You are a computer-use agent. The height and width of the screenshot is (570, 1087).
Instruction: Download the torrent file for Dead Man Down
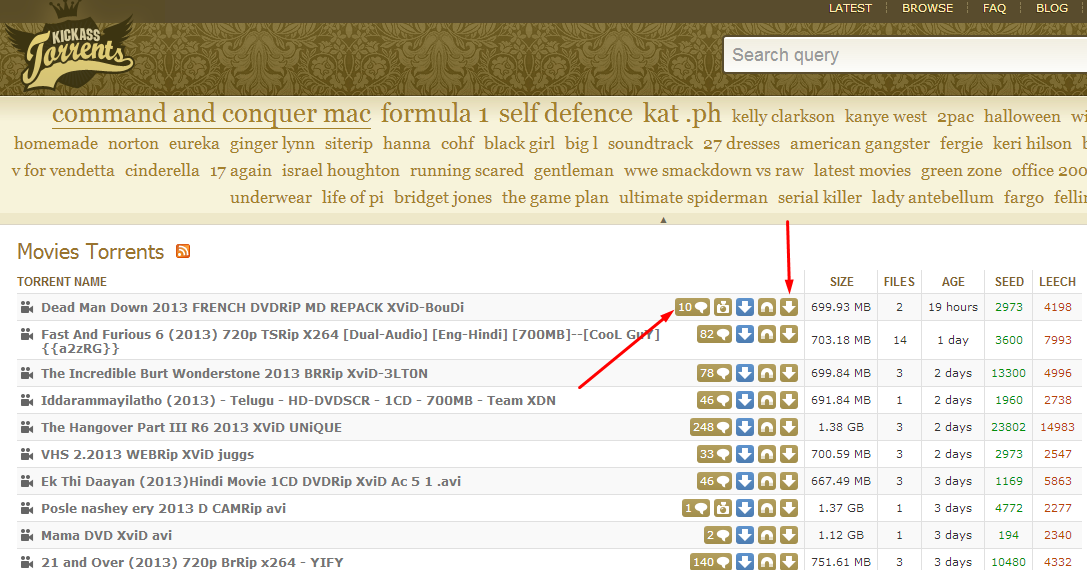tap(789, 307)
